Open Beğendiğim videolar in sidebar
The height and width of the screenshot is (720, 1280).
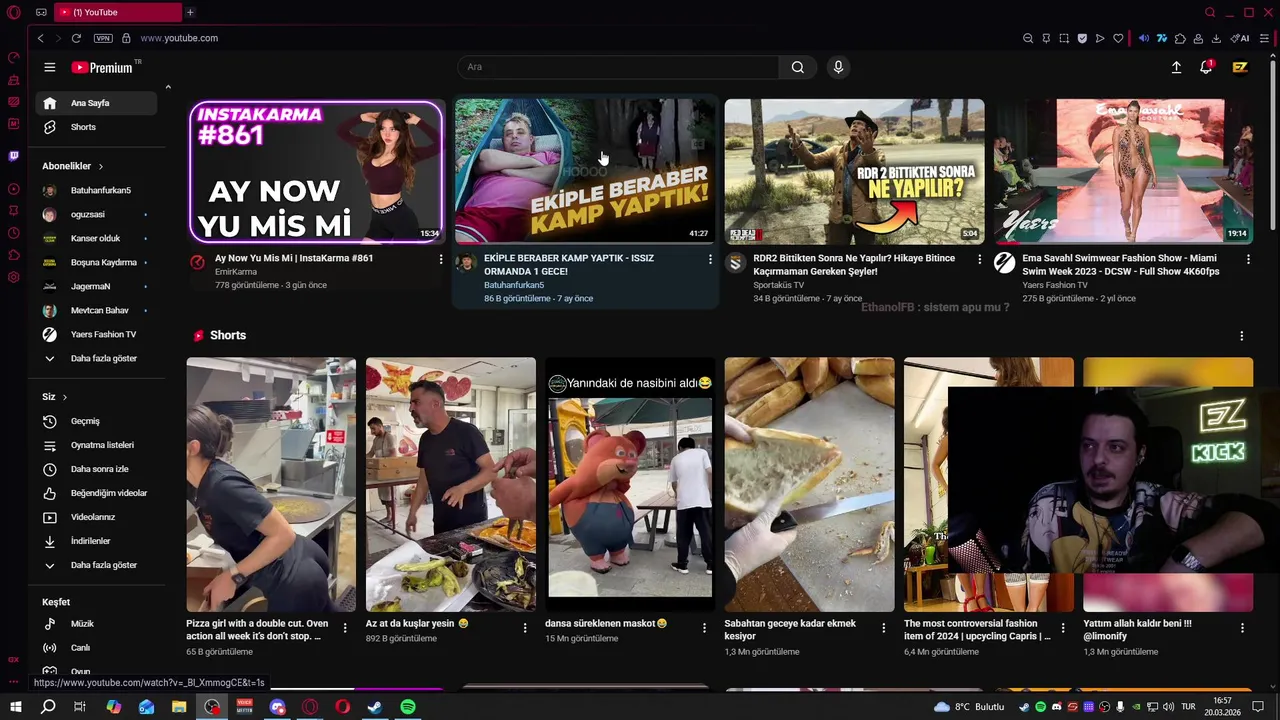pos(96,493)
